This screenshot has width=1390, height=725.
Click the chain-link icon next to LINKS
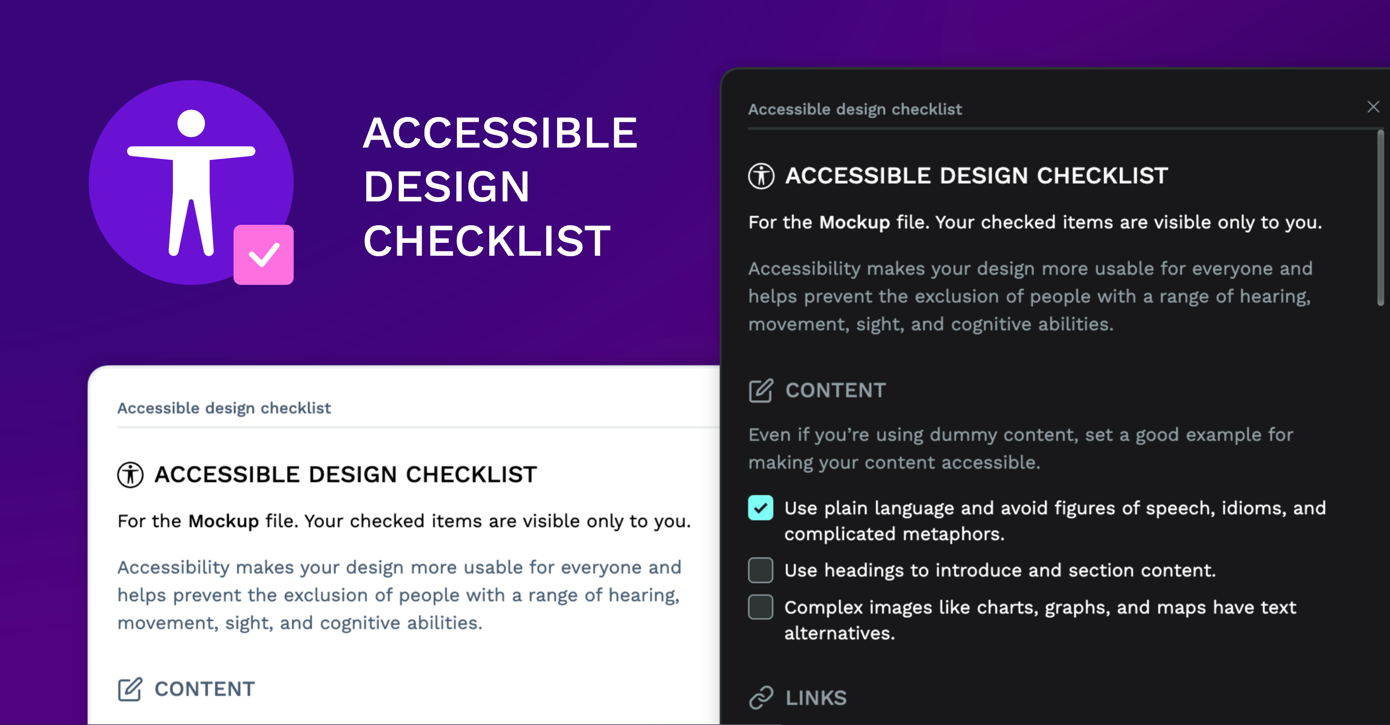[x=761, y=697]
